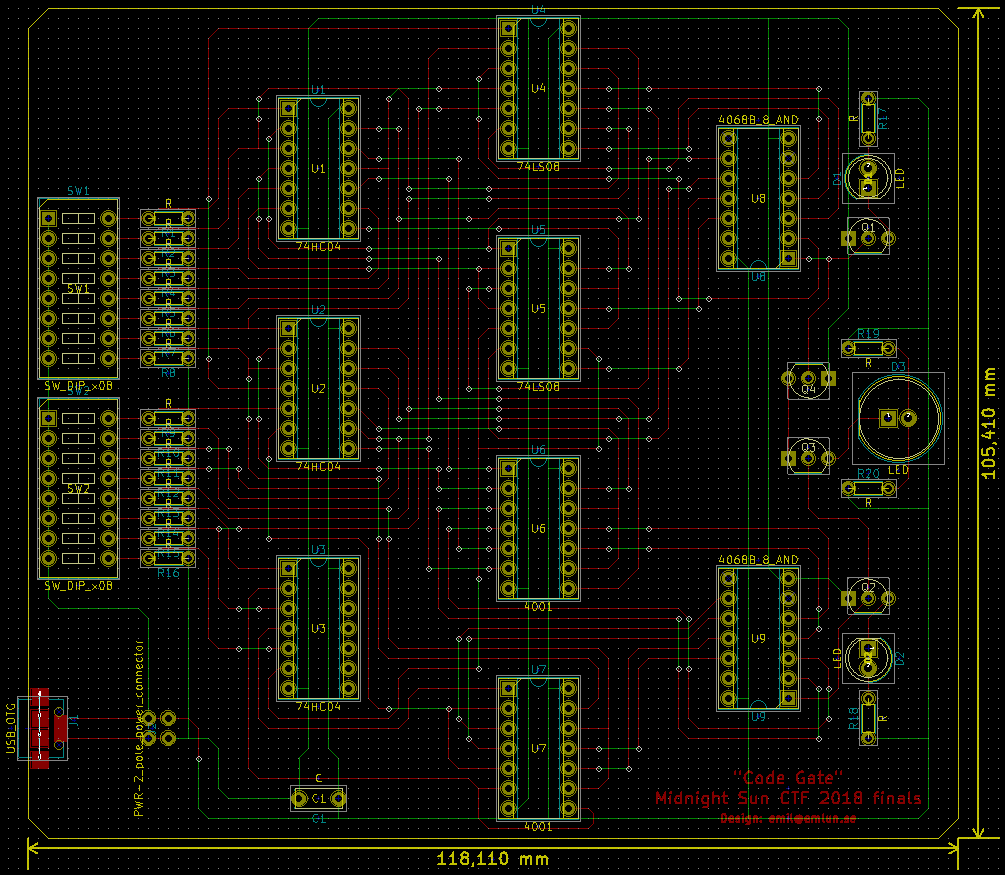Click the "Code Gate" silkscreen text
Viewport: 1005px width, 875px height.
pos(788,777)
